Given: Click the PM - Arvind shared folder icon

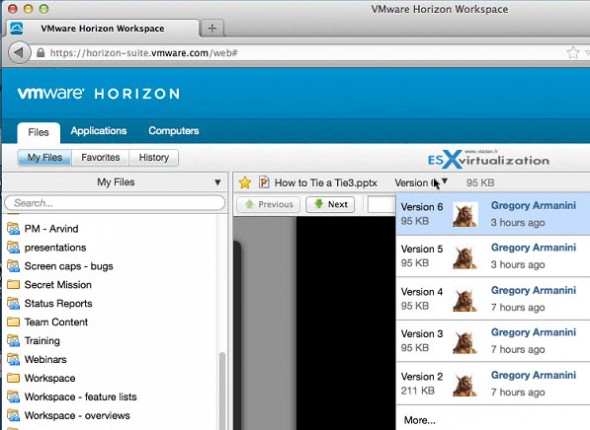Looking at the screenshot, I should tap(14, 228).
